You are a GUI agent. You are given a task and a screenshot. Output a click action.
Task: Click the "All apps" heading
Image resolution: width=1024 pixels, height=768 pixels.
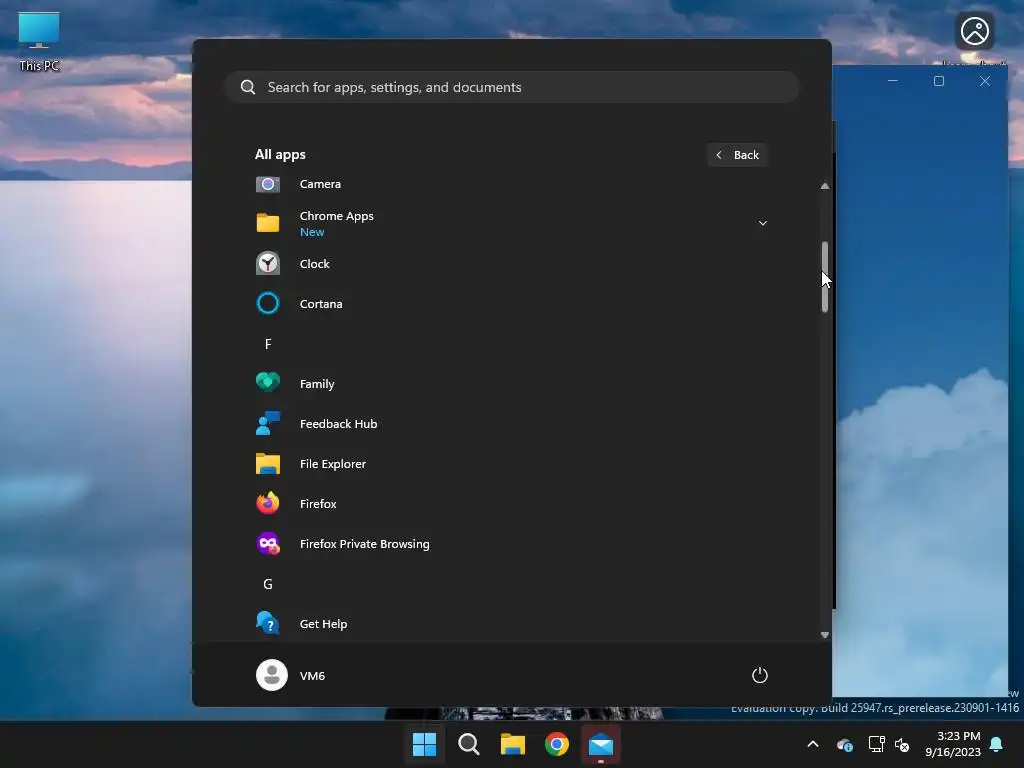coord(280,155)
